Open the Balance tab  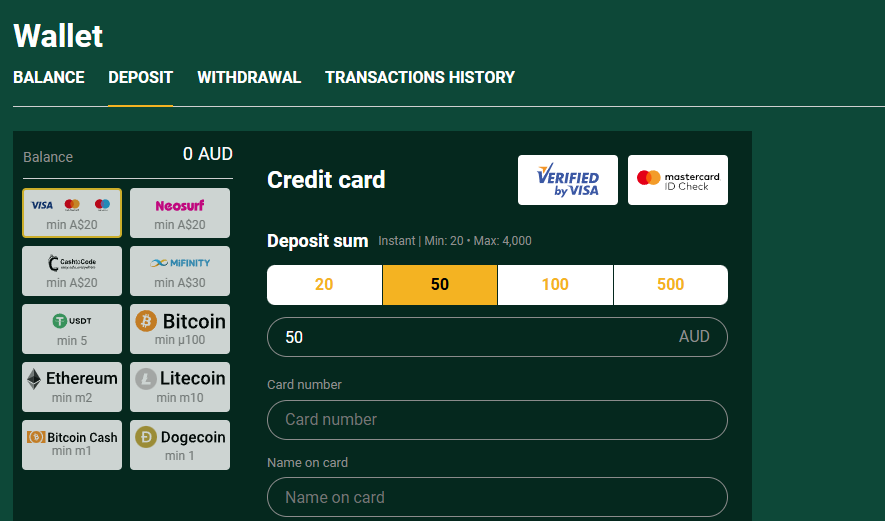(x=49, y=77)
